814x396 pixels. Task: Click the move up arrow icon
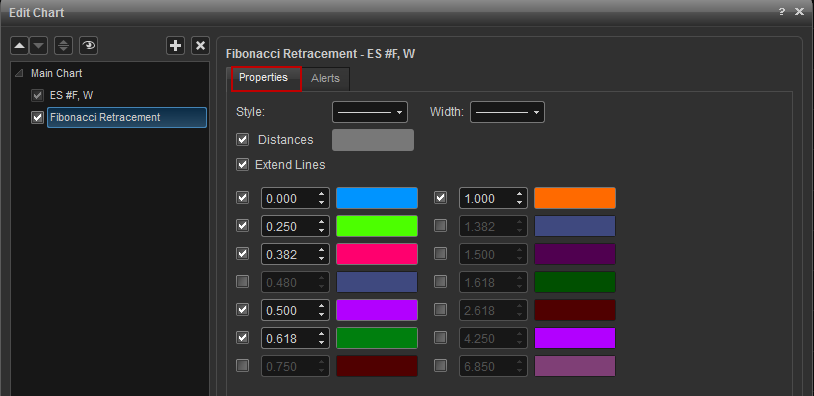pyautogui.click(x=20, y=46)
